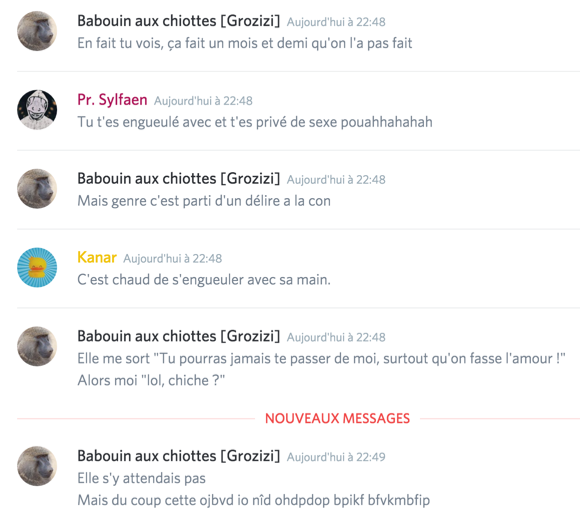Click the NOUVEAUX MESSAGES divider label
The image size is (580, 523).
[337, 418]
